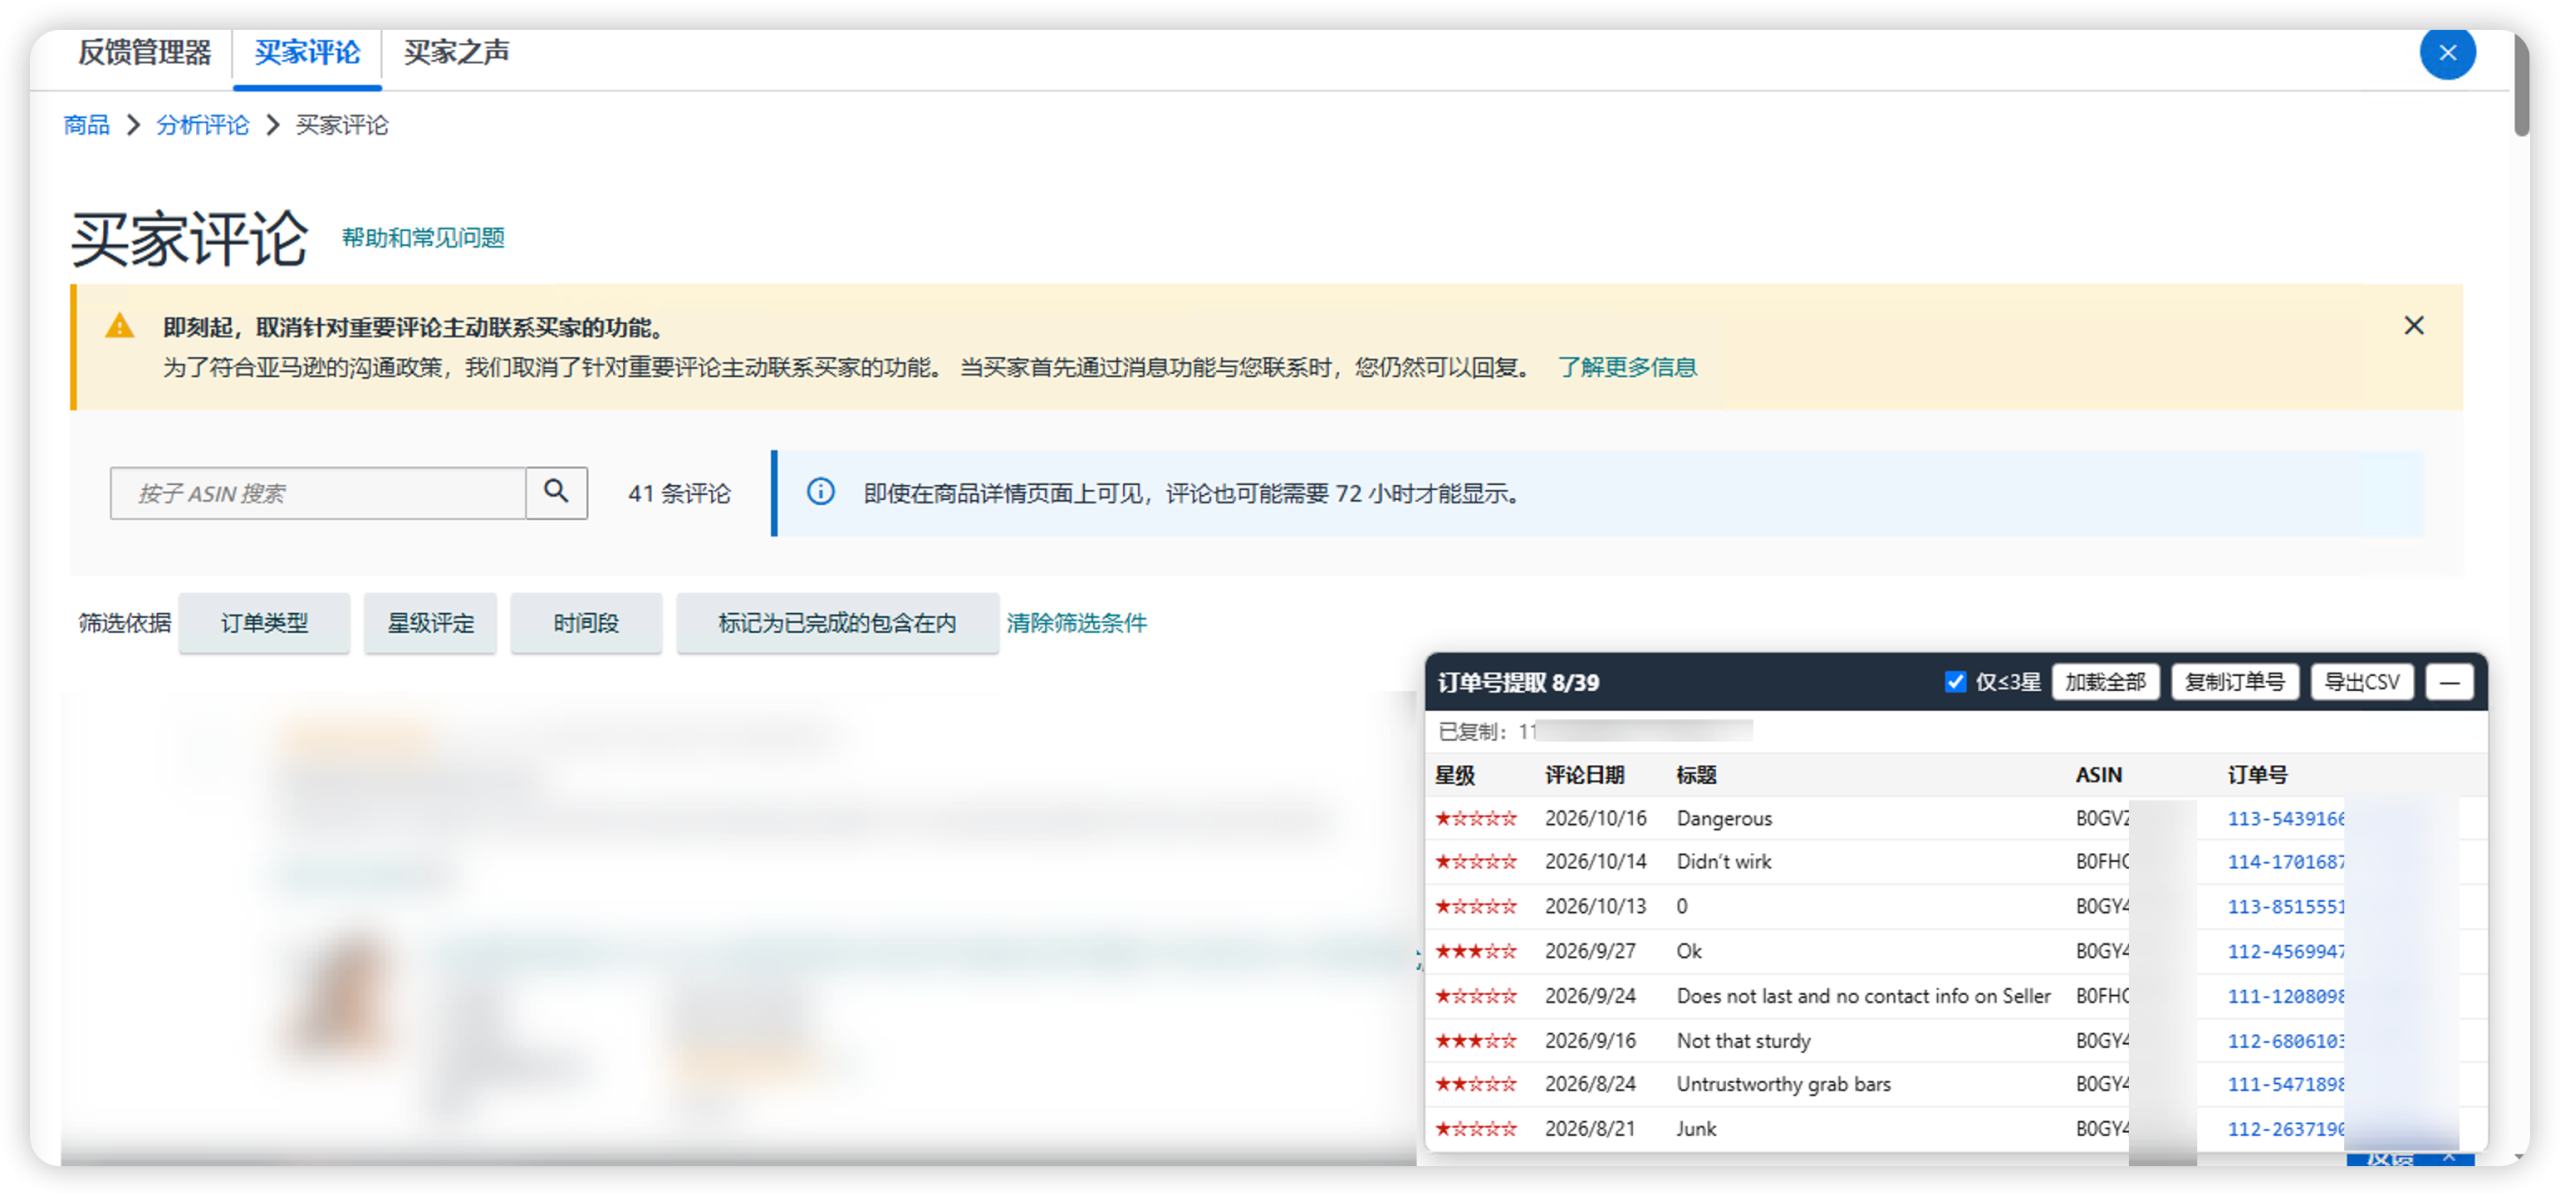Click the three-star rating in the Ok row
2560x1196 pixels.
[1476, 952]
